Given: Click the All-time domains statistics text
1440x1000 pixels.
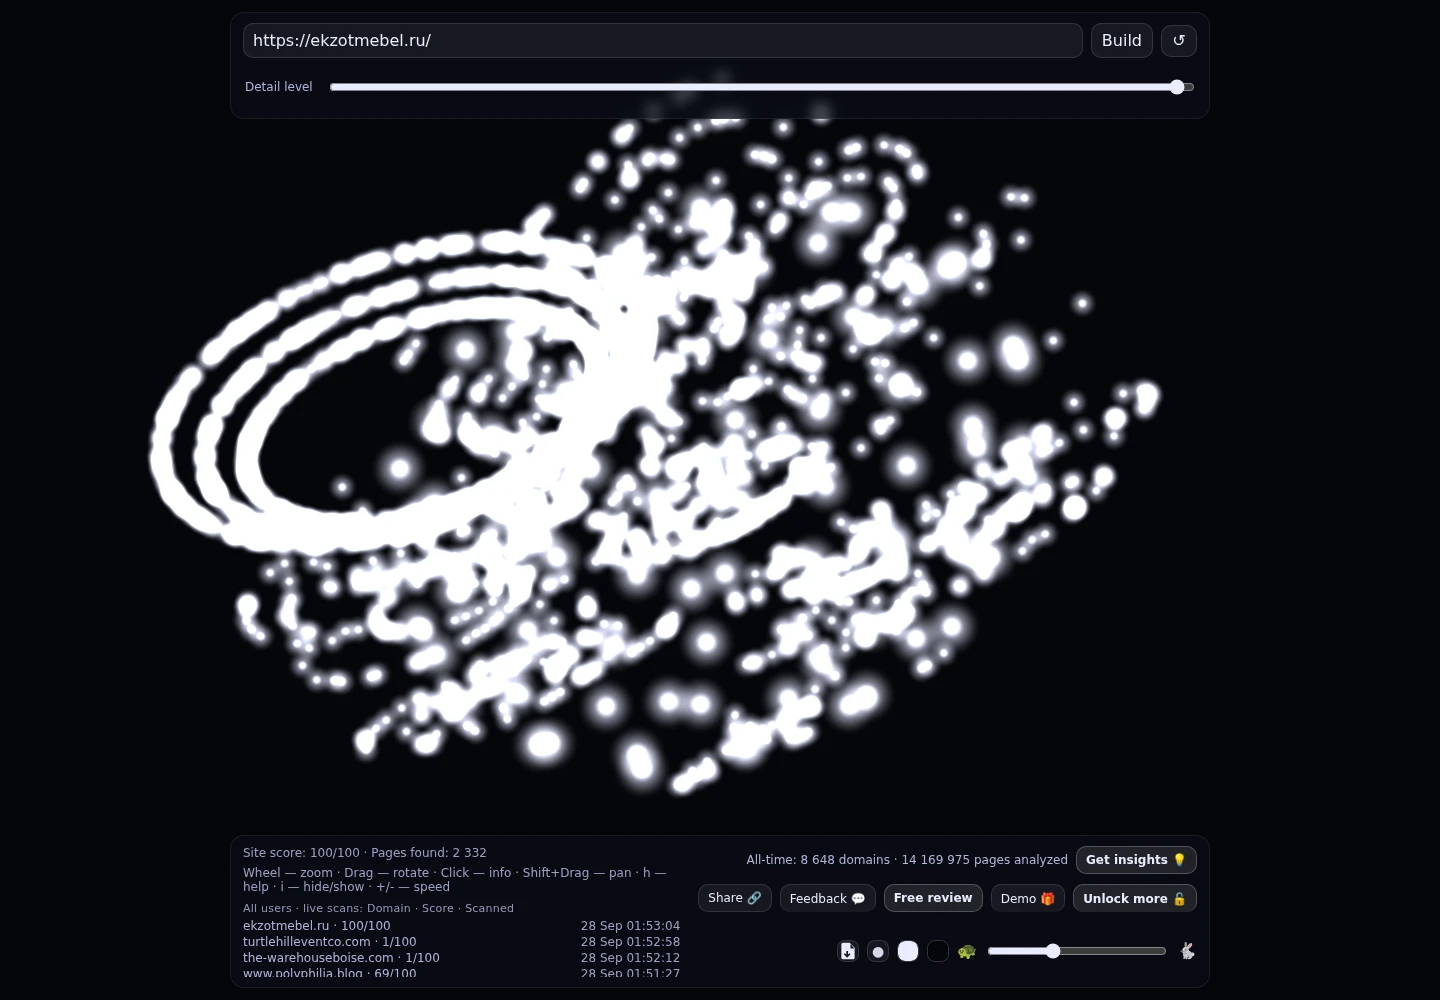Looking at the screenshot, I should [x=907, y=860].
